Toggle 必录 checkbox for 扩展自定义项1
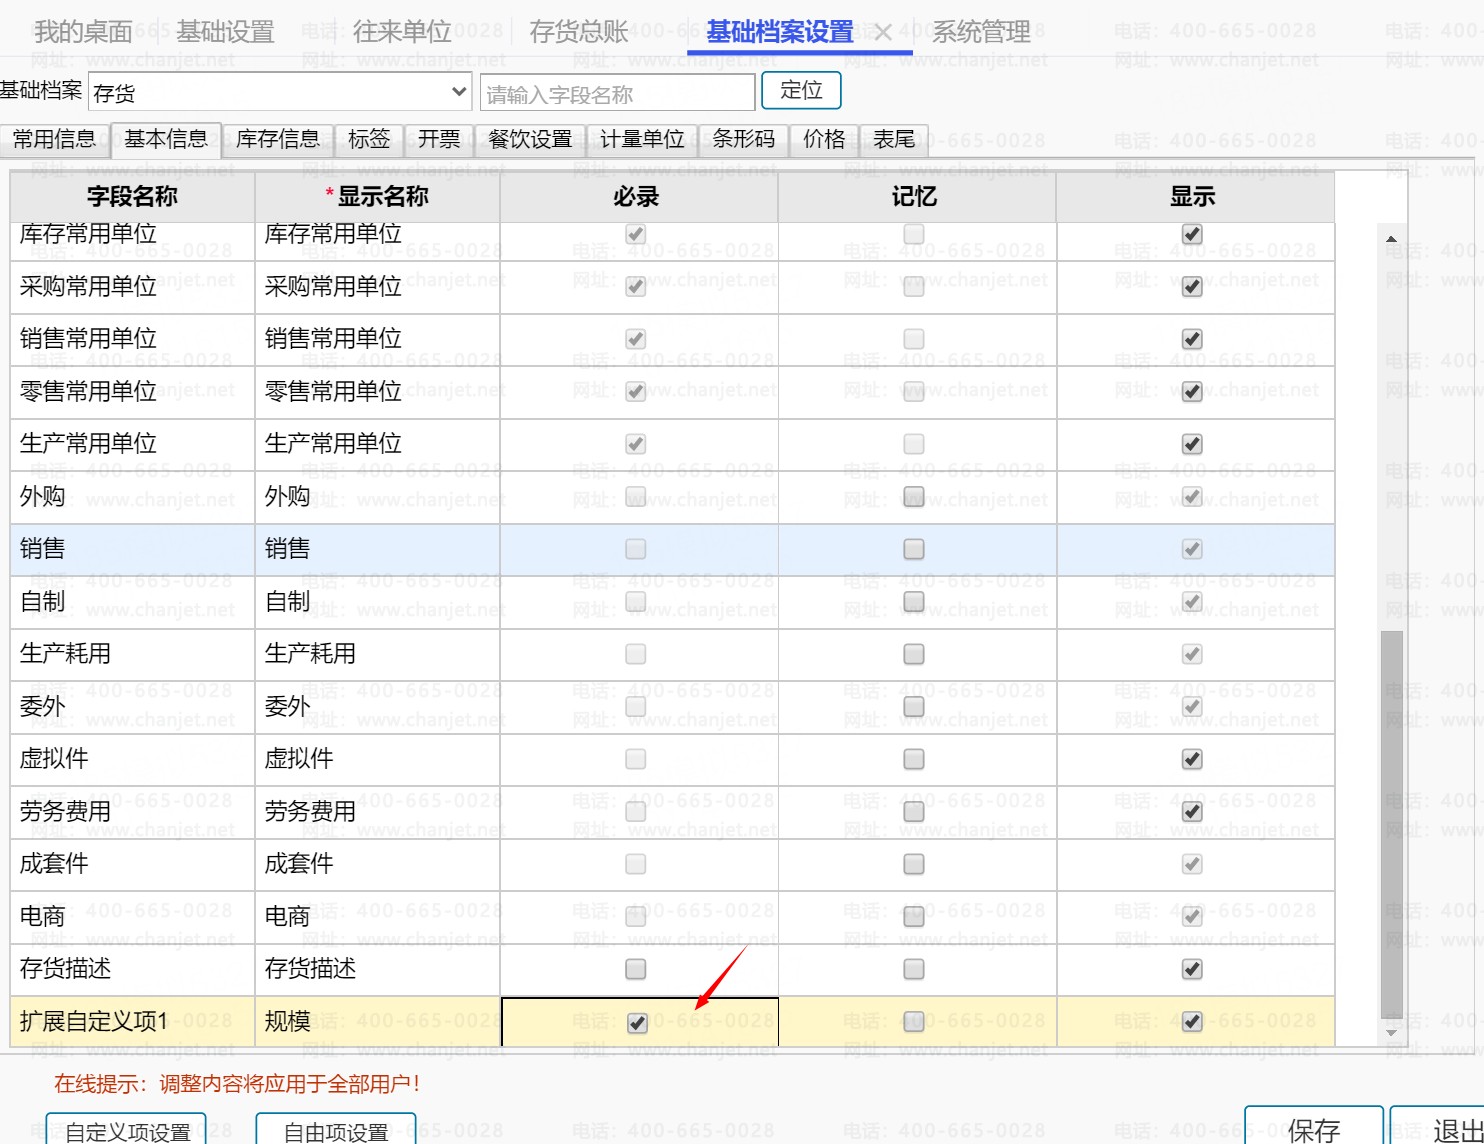 (637, 1023)
